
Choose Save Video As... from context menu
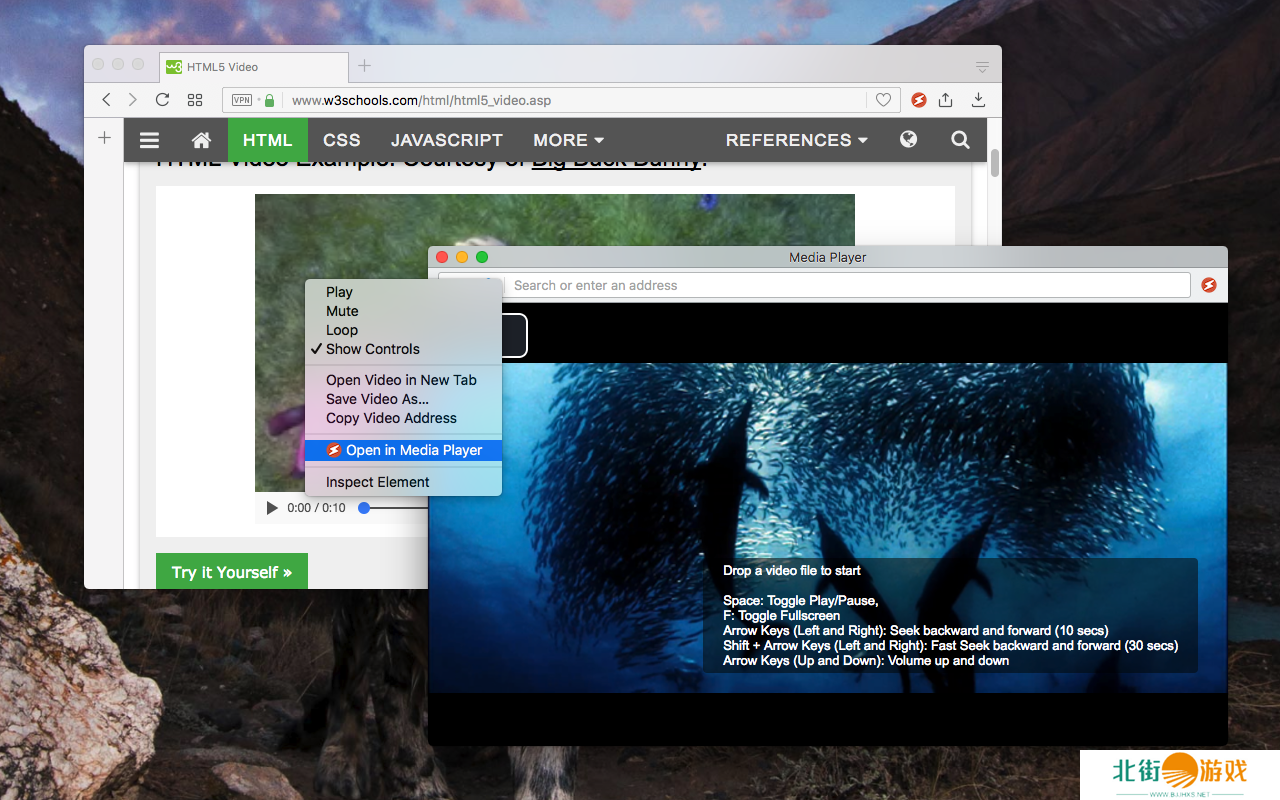point(377,399)
